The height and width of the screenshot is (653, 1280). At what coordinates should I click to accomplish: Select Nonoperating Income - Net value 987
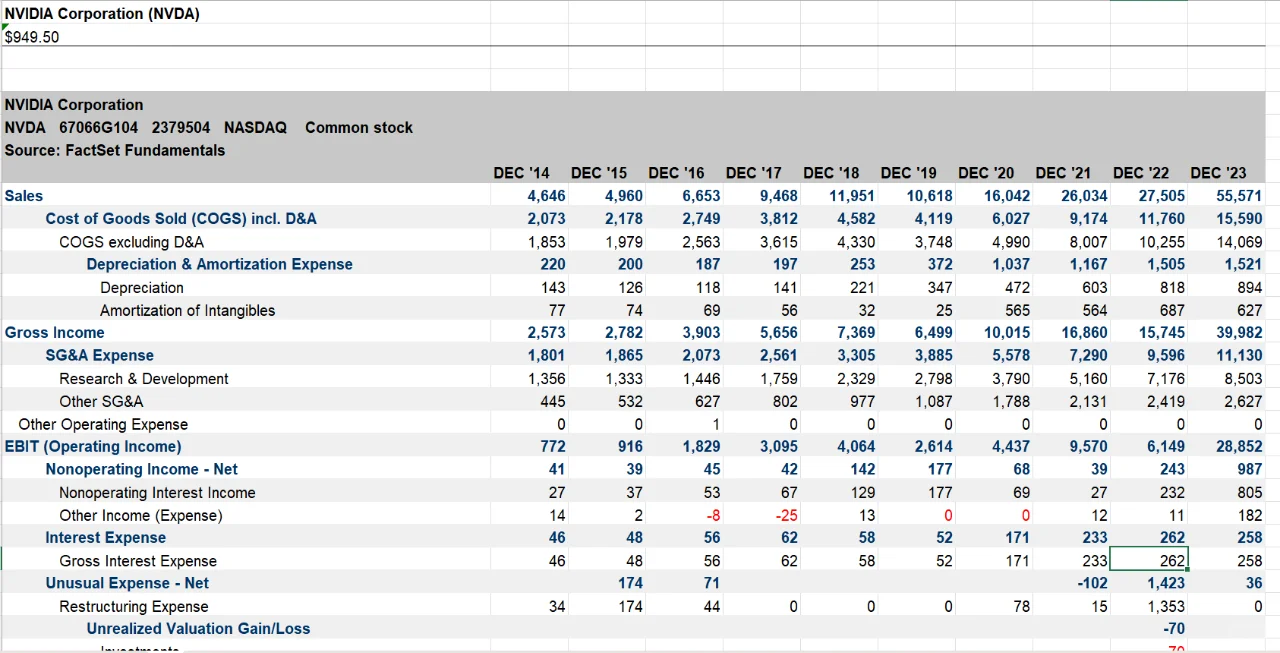tap(1250, 469)
